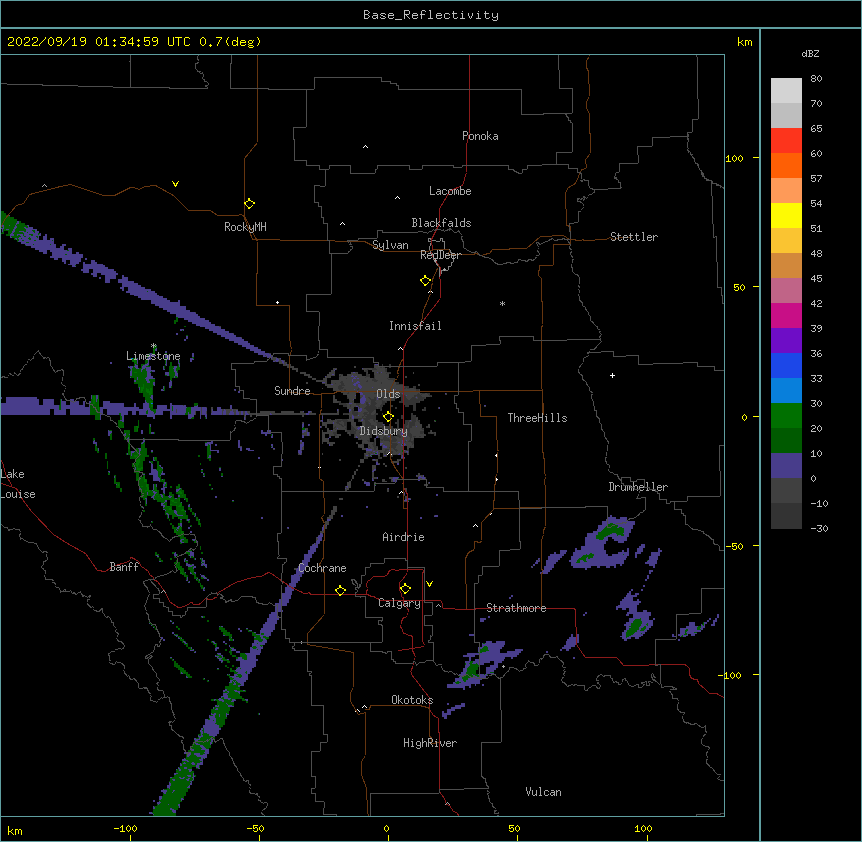Click the Didsbury town label
Viewport: 862px width, 842px height.
tap(384, 431)
